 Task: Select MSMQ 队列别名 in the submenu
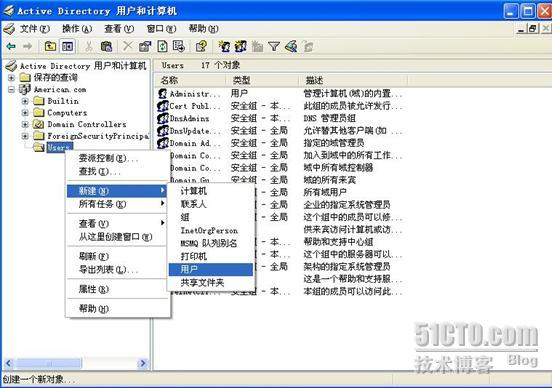pyautogui.click(x=211, y=244)
